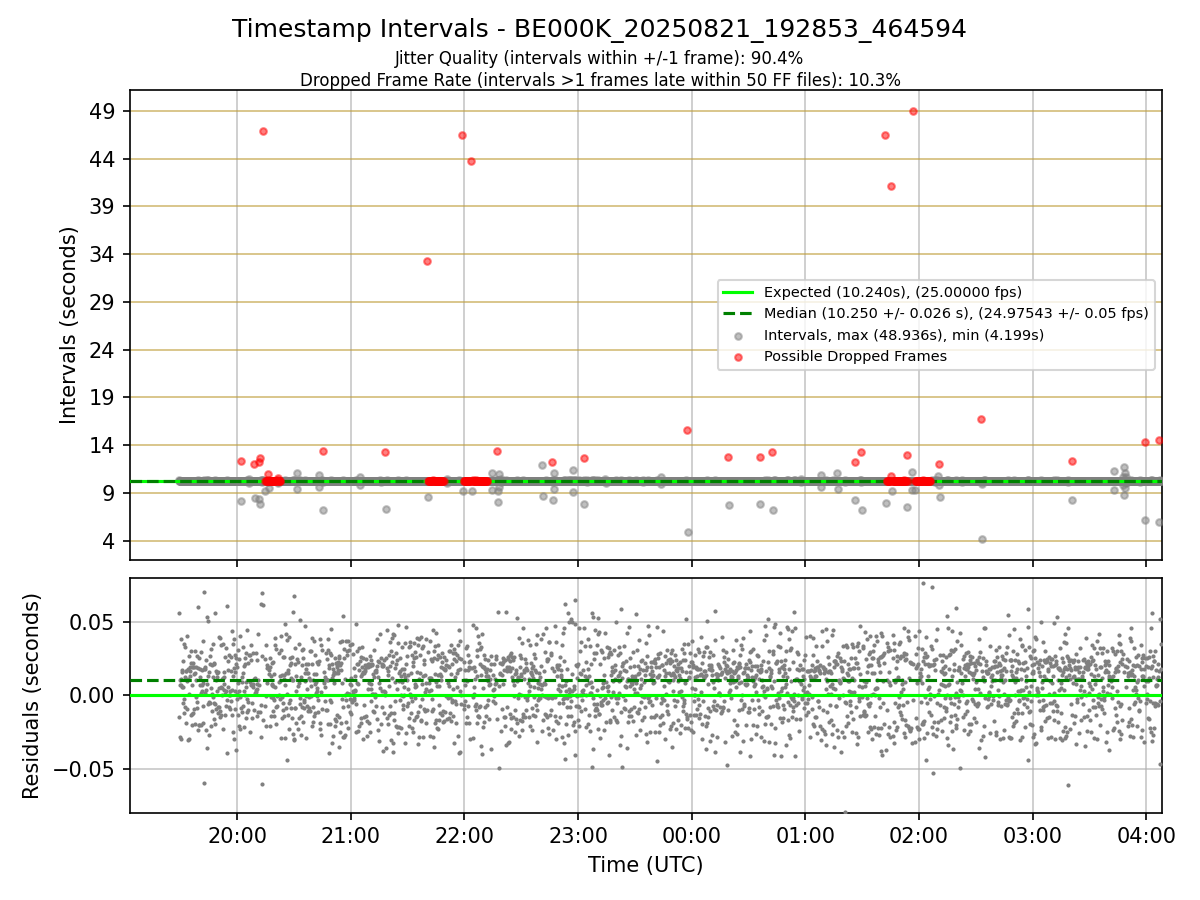Click the x-axis tick label '22:00'
This screenshot has height=900, width=1200.
pos(464,834)
